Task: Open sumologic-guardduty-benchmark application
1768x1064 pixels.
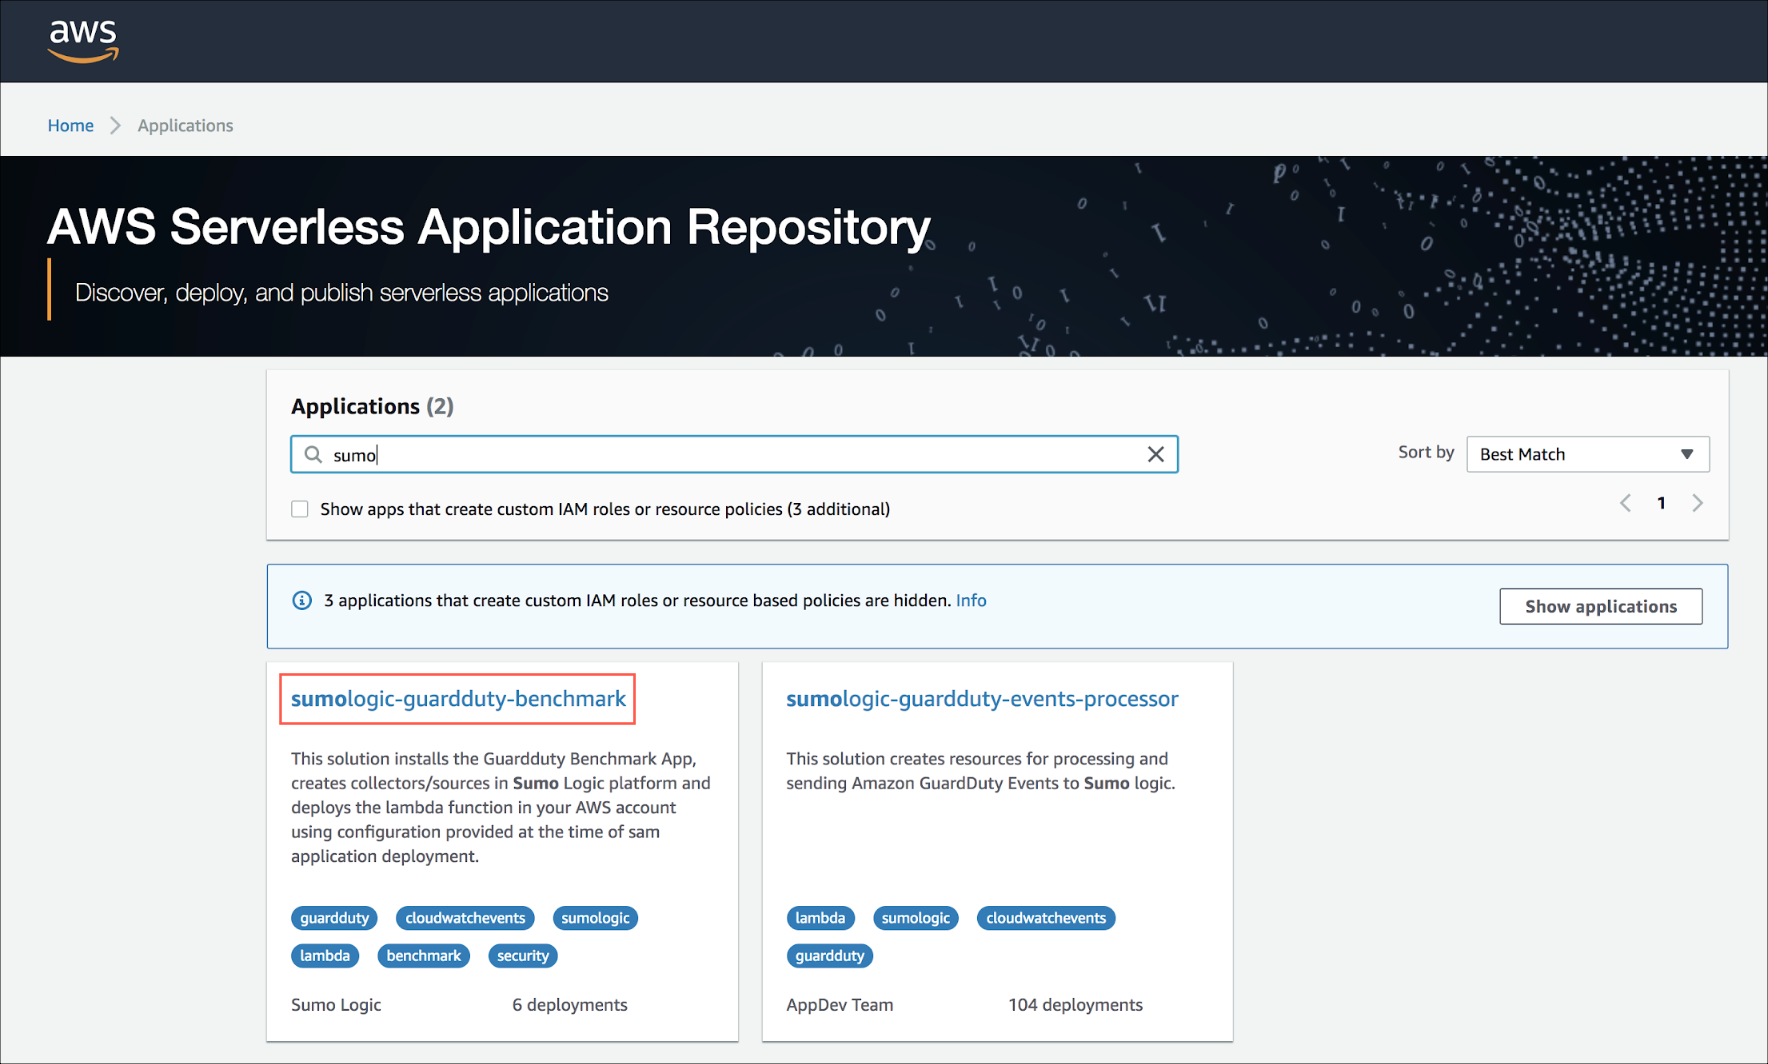Action: click(x=458, y=699)
